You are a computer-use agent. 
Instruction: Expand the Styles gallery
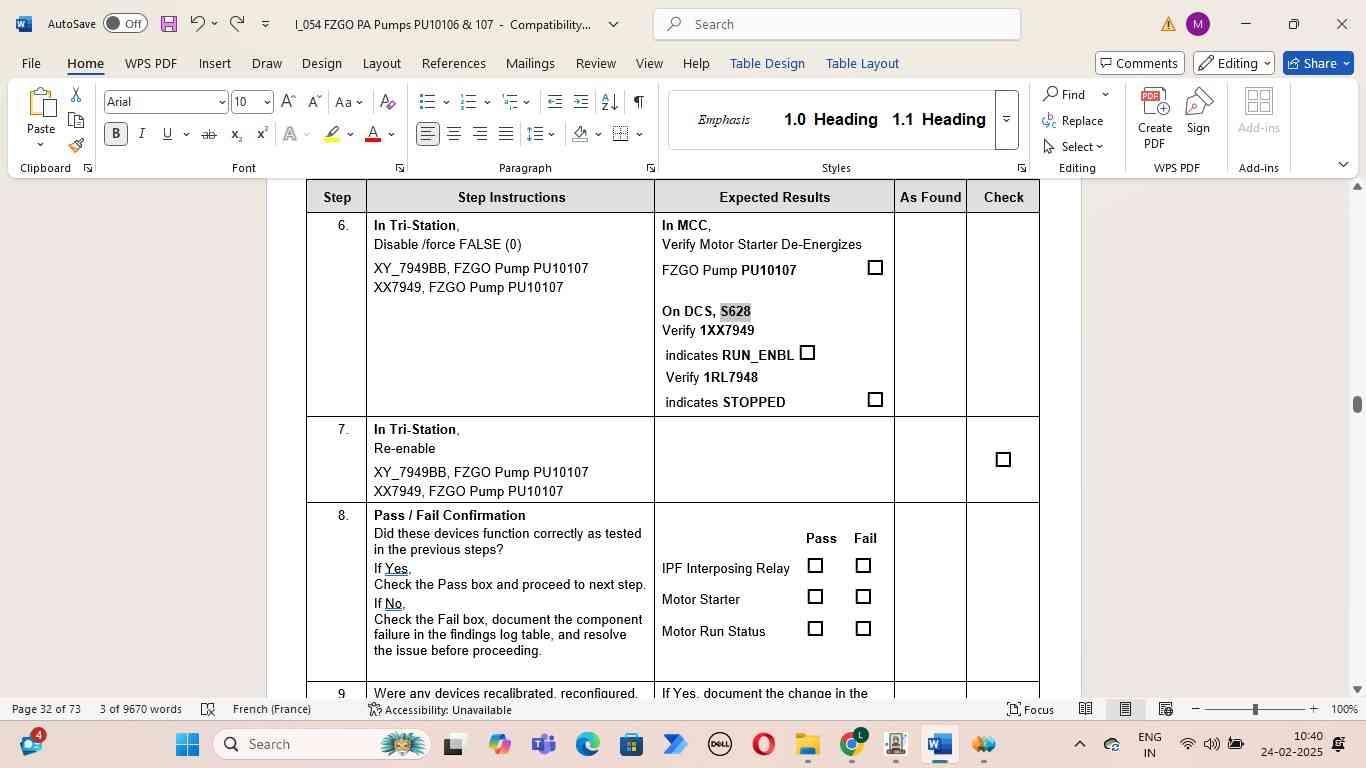click(1007, 120)
